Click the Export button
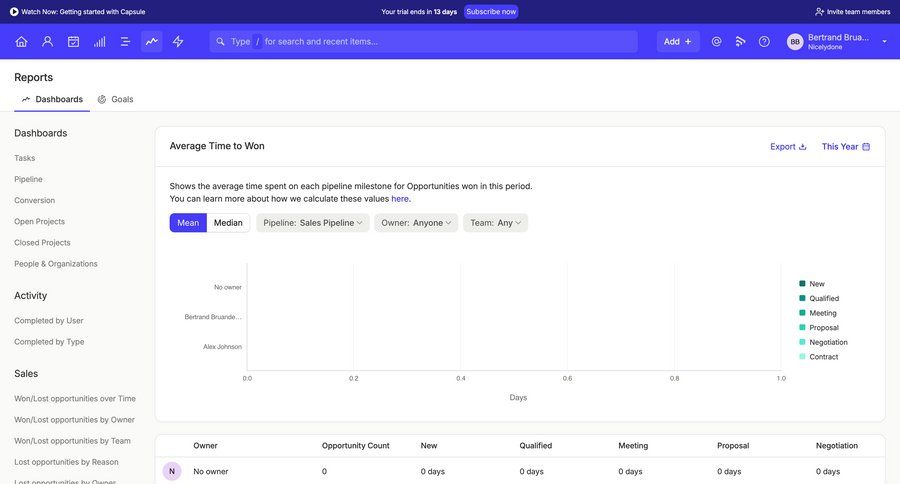Image resolution: width=900 pixels, height=484 pixels. (x=788, y=146)
